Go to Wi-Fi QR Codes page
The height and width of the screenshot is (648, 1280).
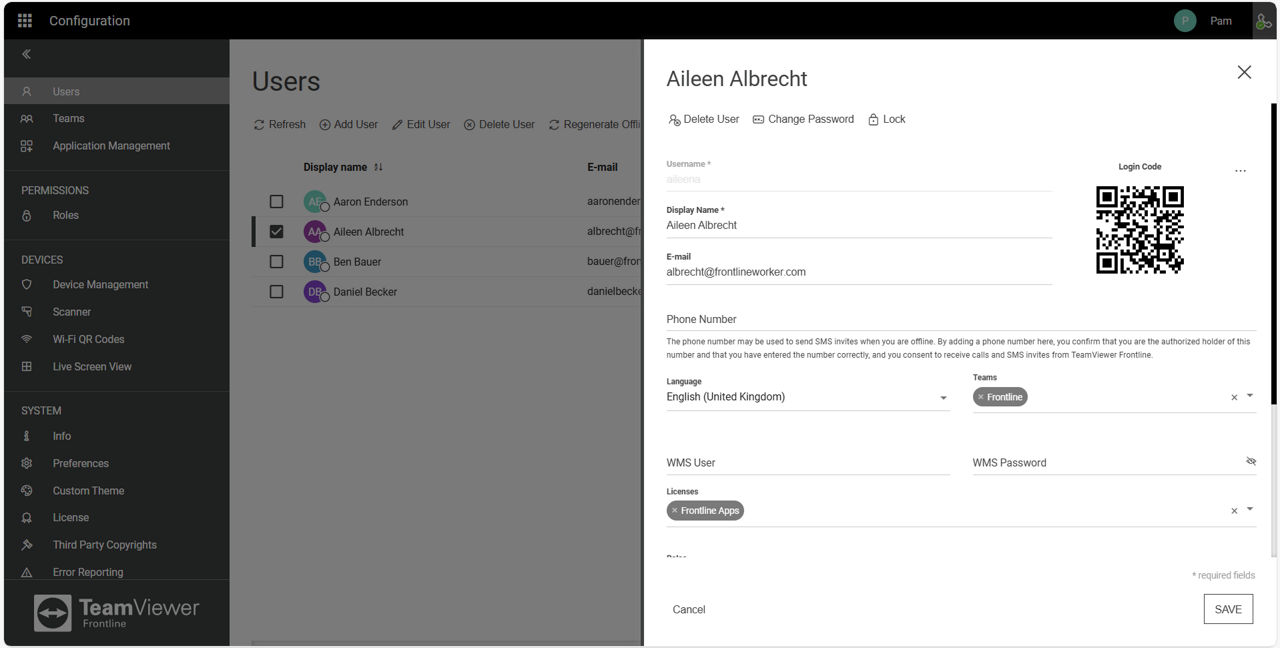coord(88,339)
